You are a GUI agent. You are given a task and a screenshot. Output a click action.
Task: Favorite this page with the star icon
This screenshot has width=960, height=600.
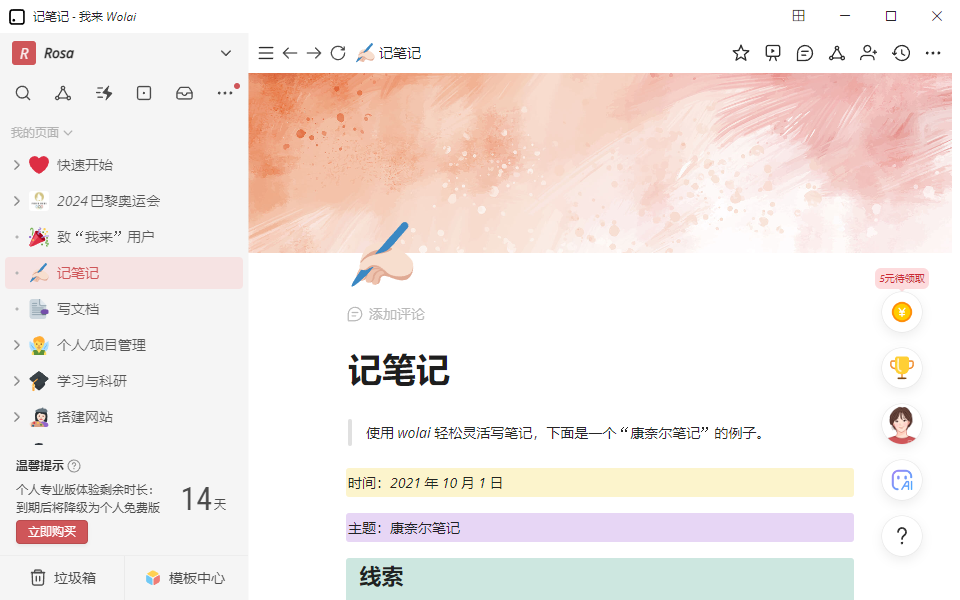(x=741, y=53)
